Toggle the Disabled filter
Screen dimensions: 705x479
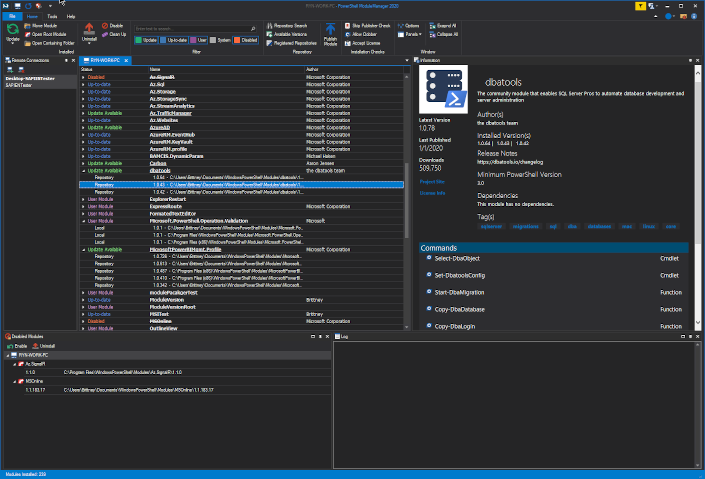tap(246, 40)
